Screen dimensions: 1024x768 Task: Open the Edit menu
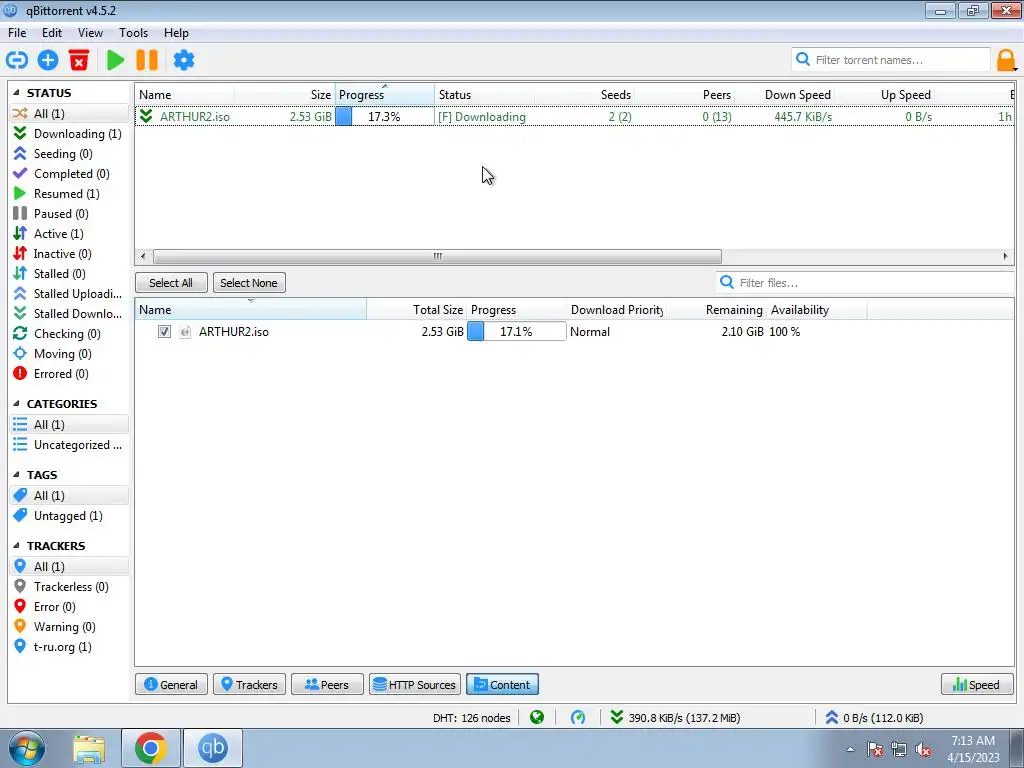pyautogui.click(x=52, y=33)
